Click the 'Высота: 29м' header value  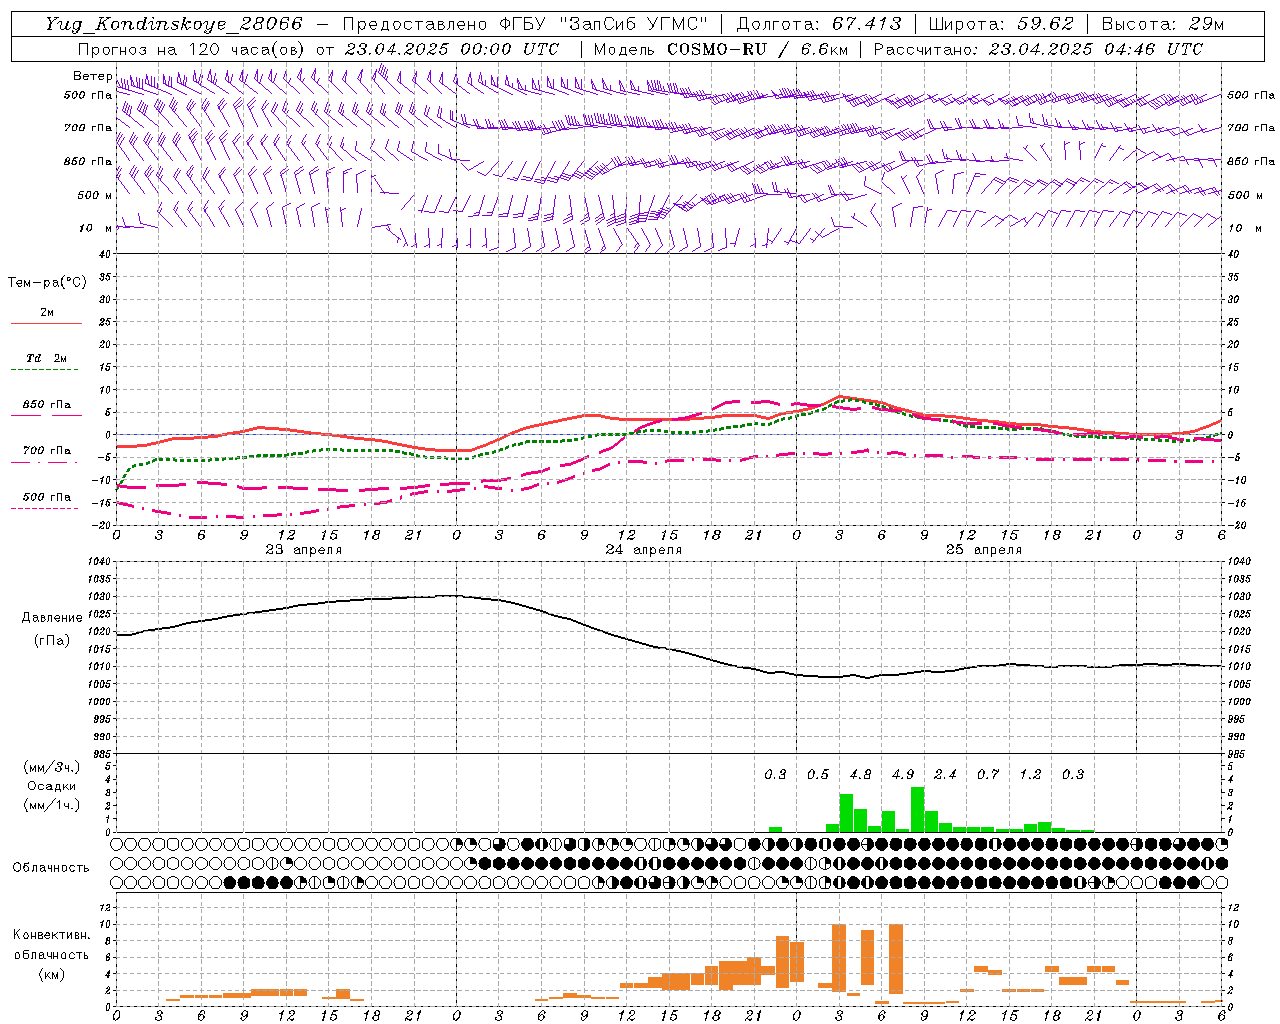tap(1163, 24)
